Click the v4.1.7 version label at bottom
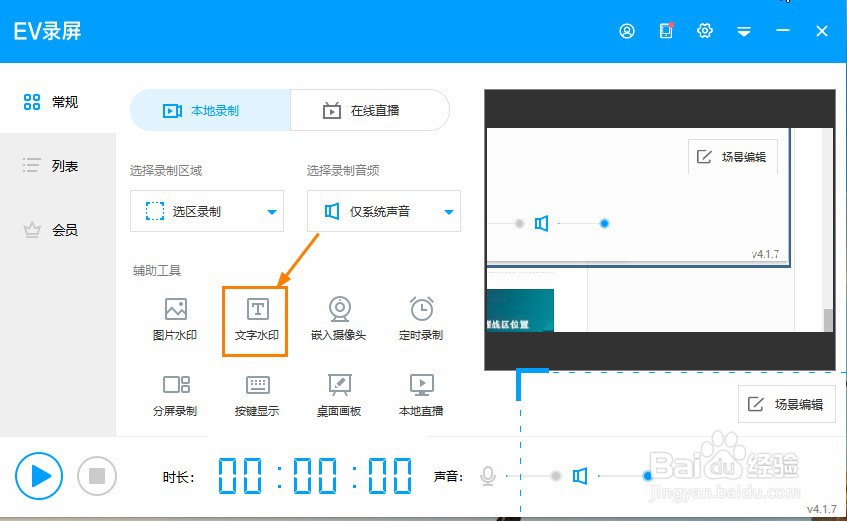Screen dimensions: 847x521 [822, 509]
